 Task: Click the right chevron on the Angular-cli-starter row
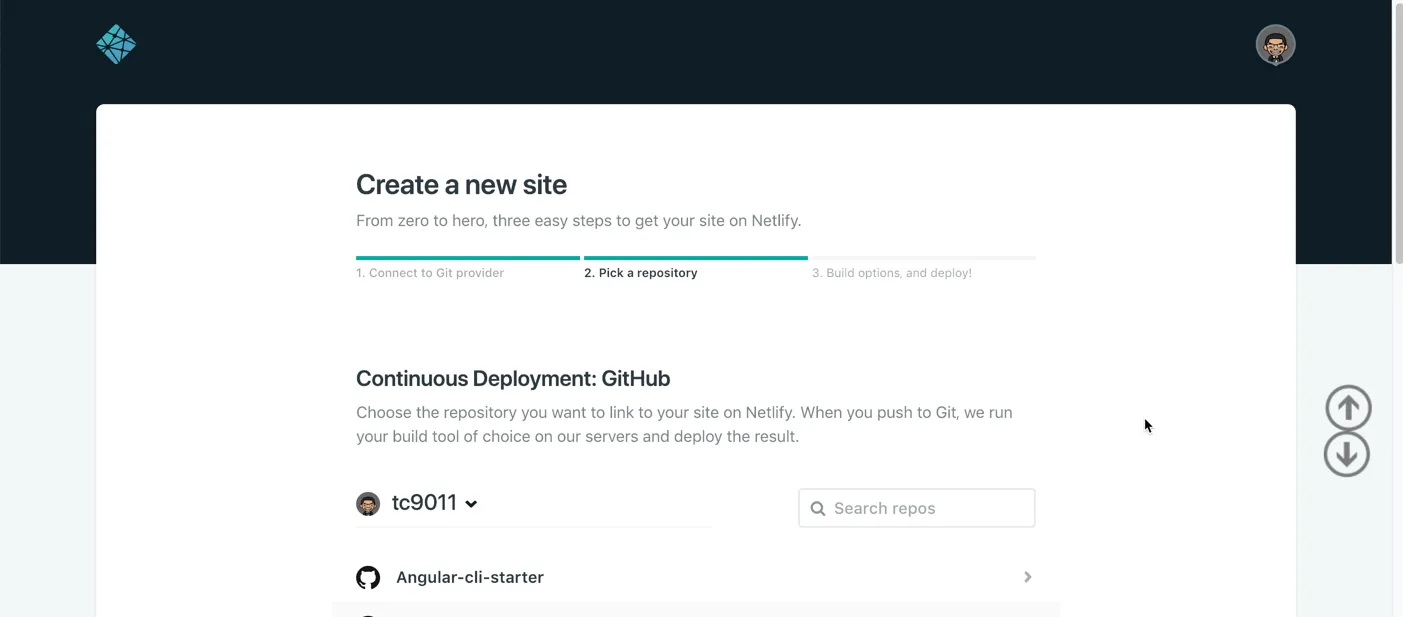(x=1027, y=577)
